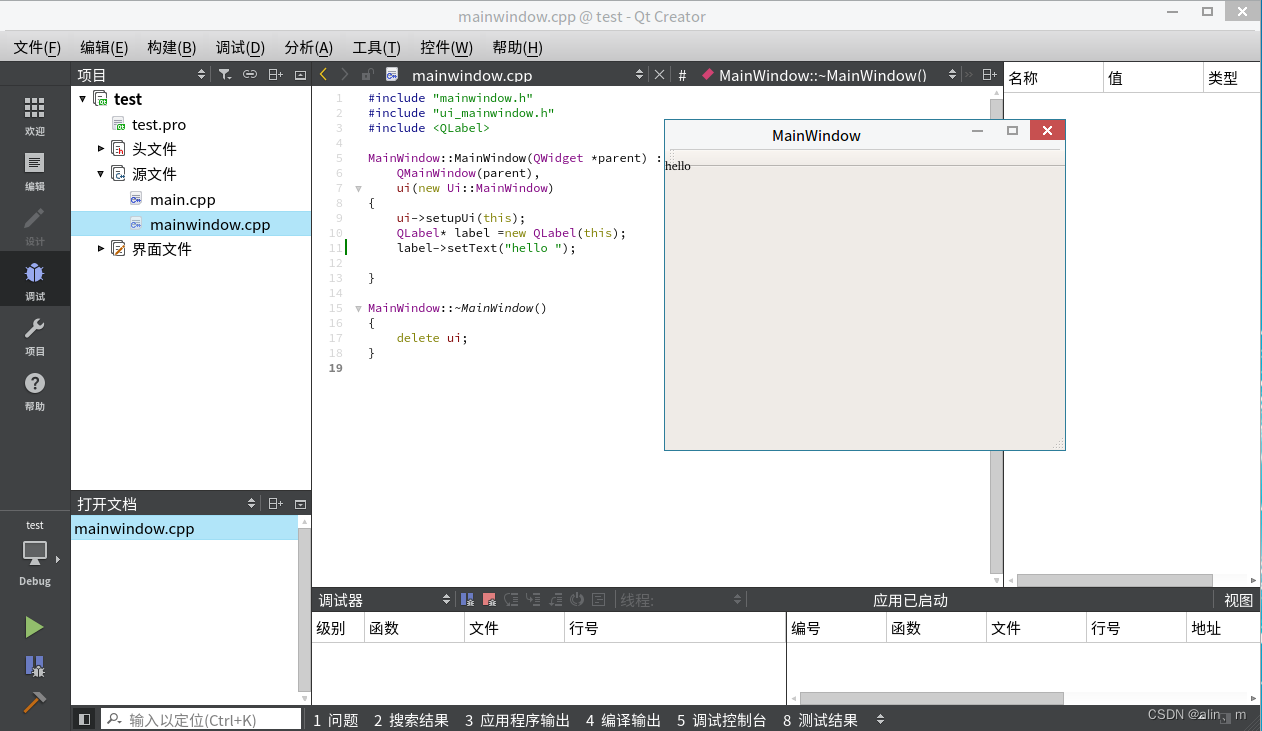Split the editor view

989,75
